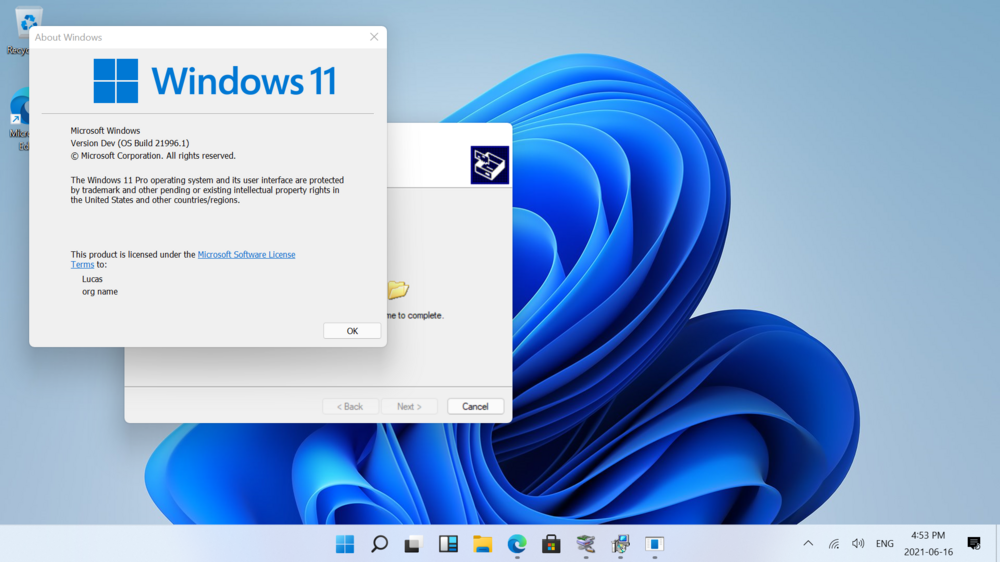Open Microsoft Software License Terms link

tap(183, 259)
